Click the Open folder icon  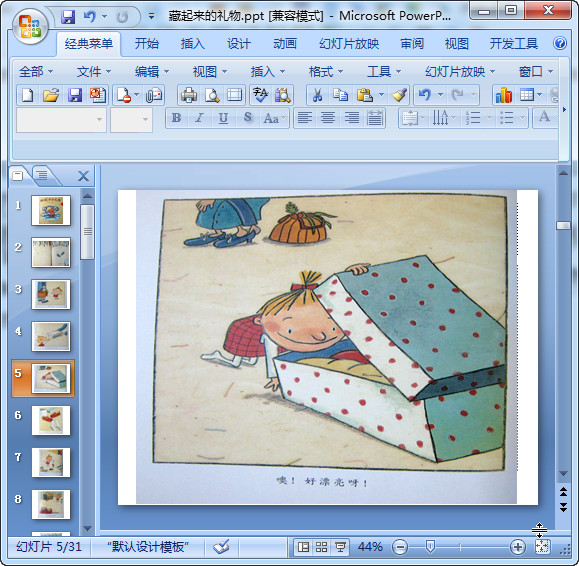(51, 95)
